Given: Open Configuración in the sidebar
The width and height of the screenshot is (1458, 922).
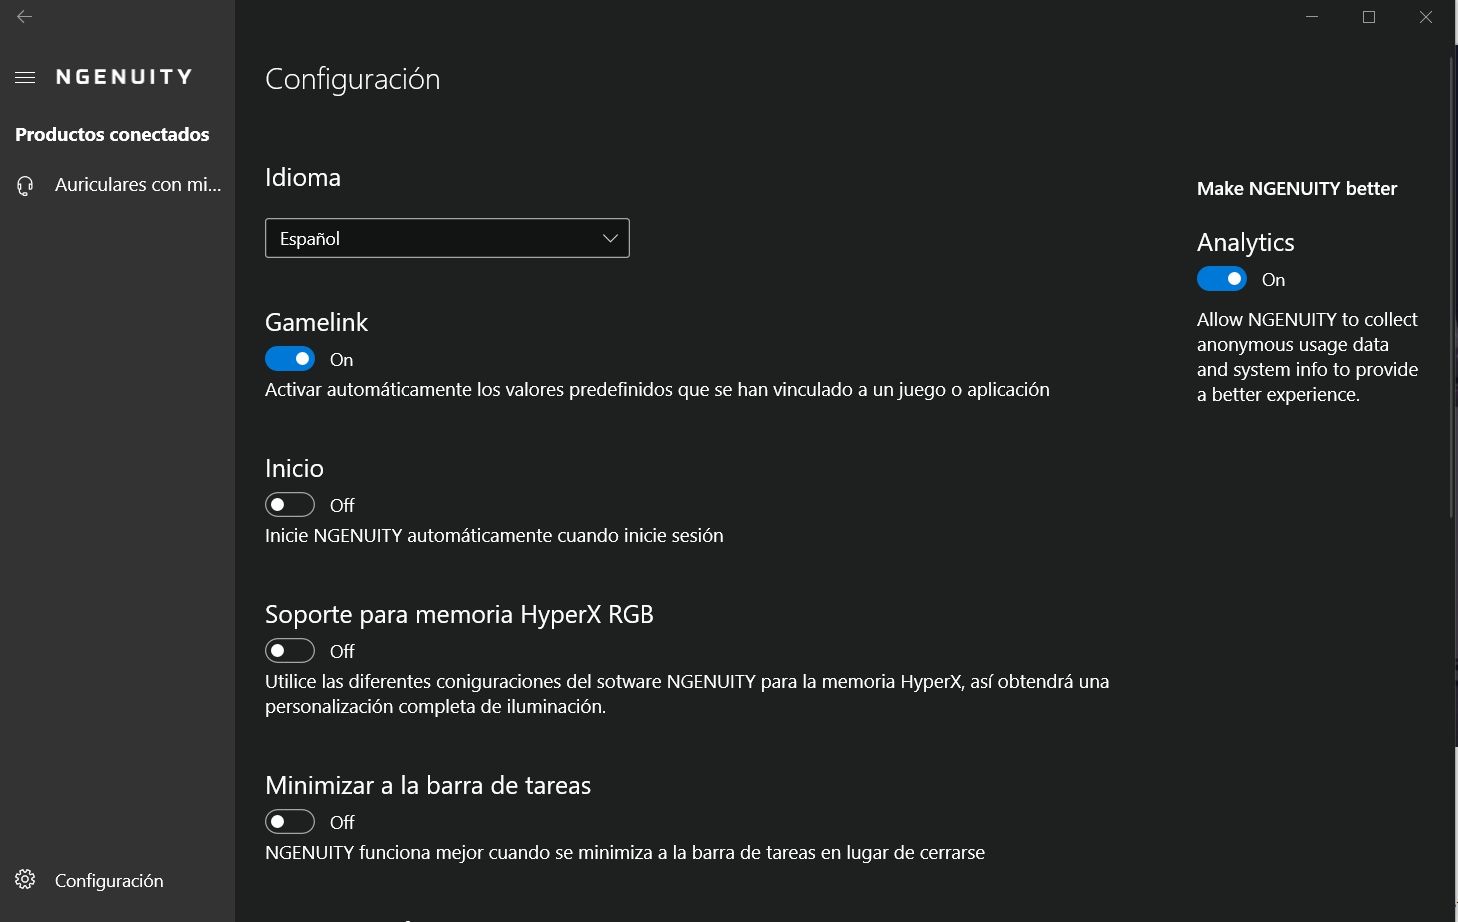Looking at the screenshot, I should pyautogui.click(x=117, y=880).
